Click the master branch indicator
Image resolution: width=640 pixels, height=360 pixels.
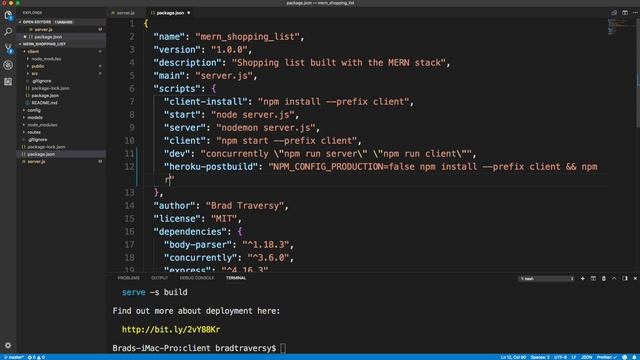[x=14, y=357]
